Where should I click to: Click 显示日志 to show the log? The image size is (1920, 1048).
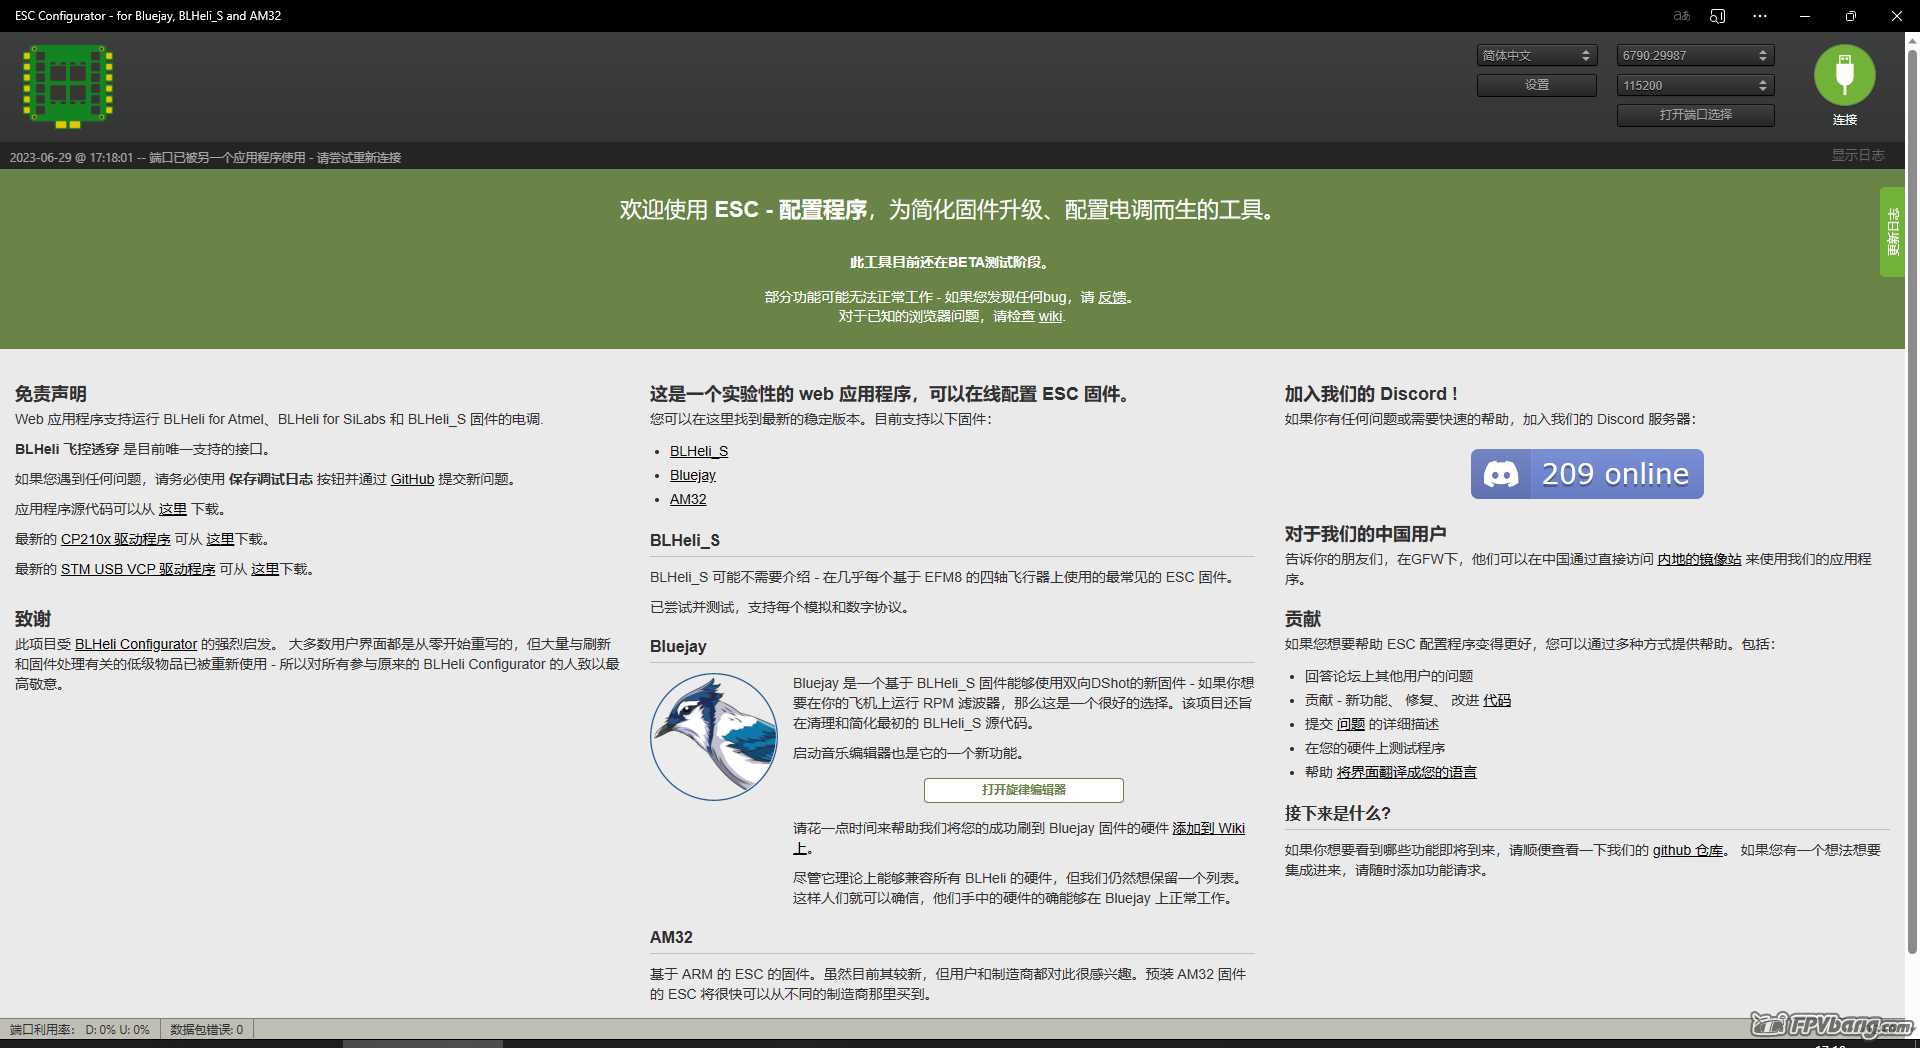click(1858, 156)
